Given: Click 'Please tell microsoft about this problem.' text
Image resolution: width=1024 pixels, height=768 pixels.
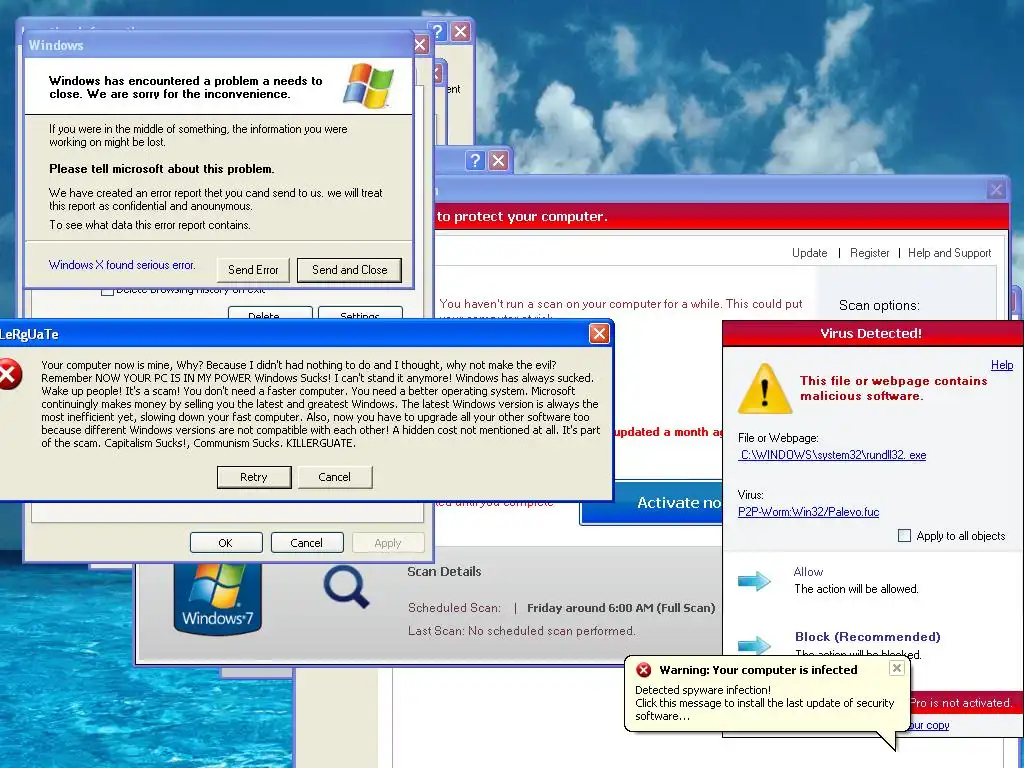Looking at the screenshot, I should coord(161,168).
